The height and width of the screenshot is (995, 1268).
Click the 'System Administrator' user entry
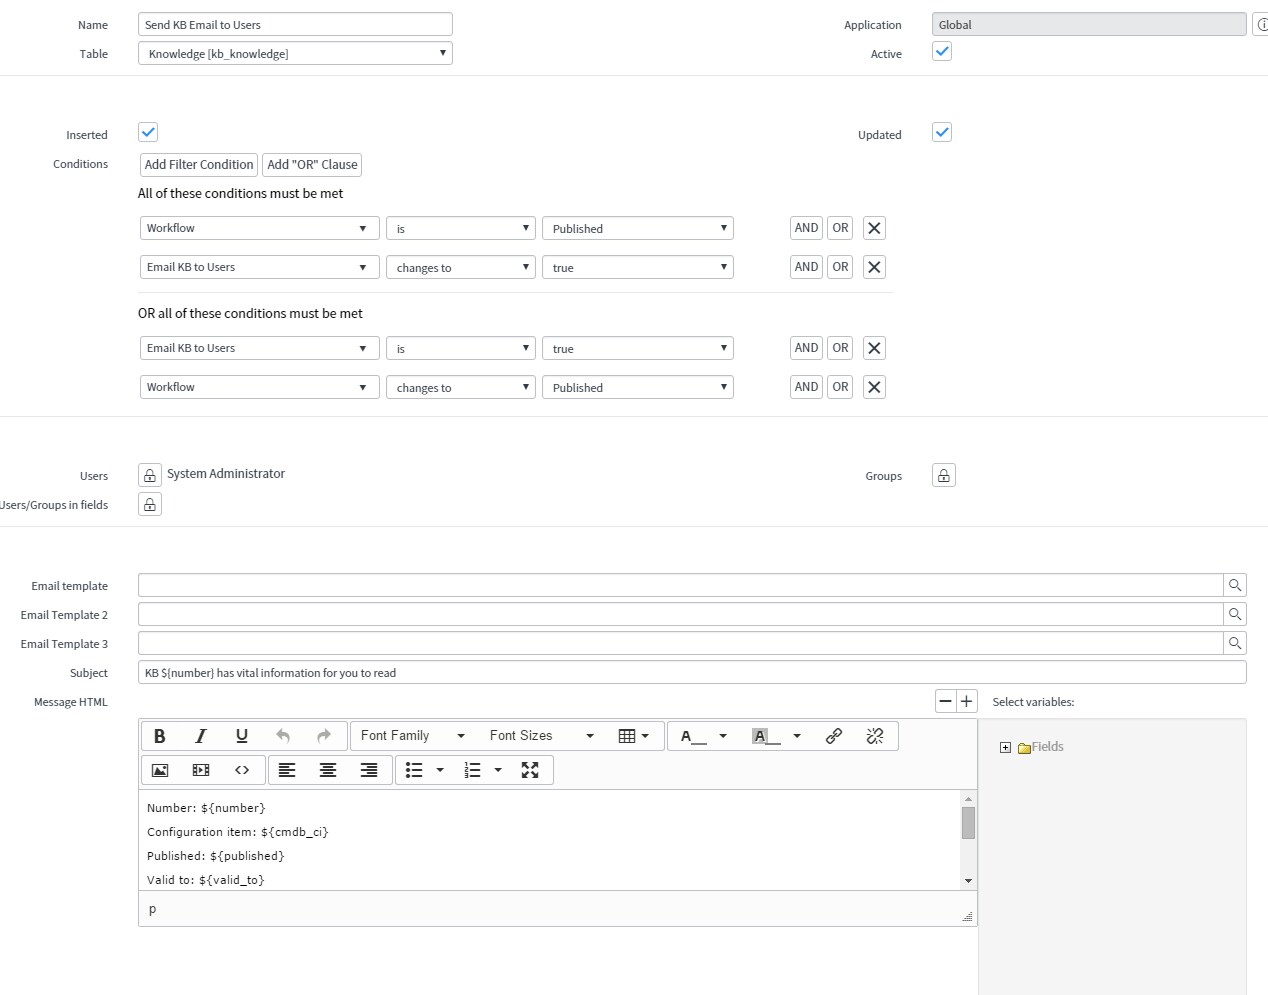tap(226, 474)
